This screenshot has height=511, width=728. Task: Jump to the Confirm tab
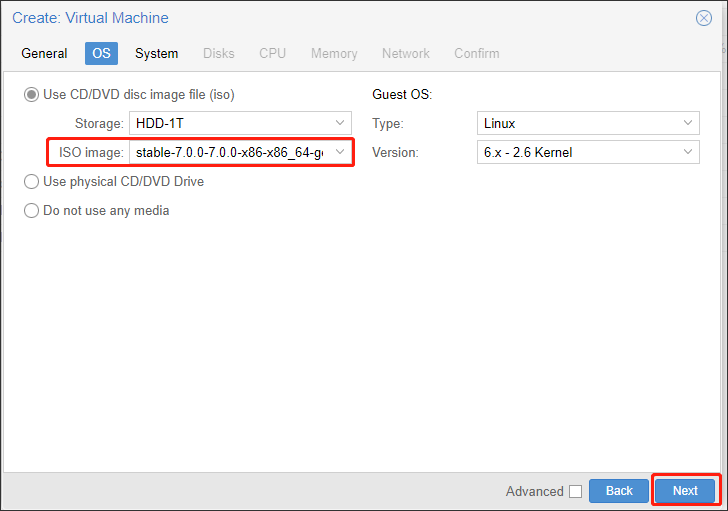click(x=476, y=53)
